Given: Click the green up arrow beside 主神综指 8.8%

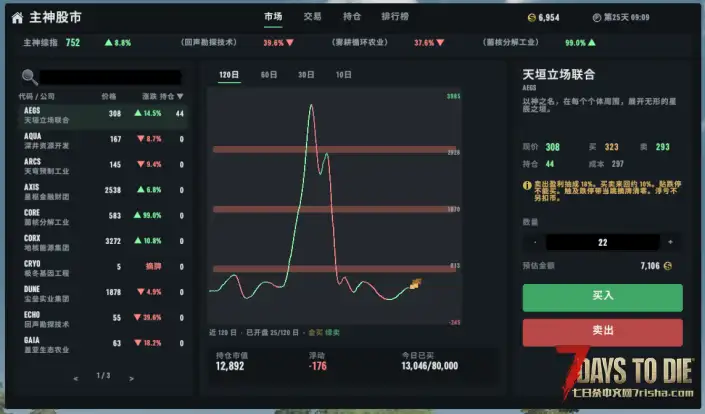Looking at the screenshot, I should tap(108, 43).
